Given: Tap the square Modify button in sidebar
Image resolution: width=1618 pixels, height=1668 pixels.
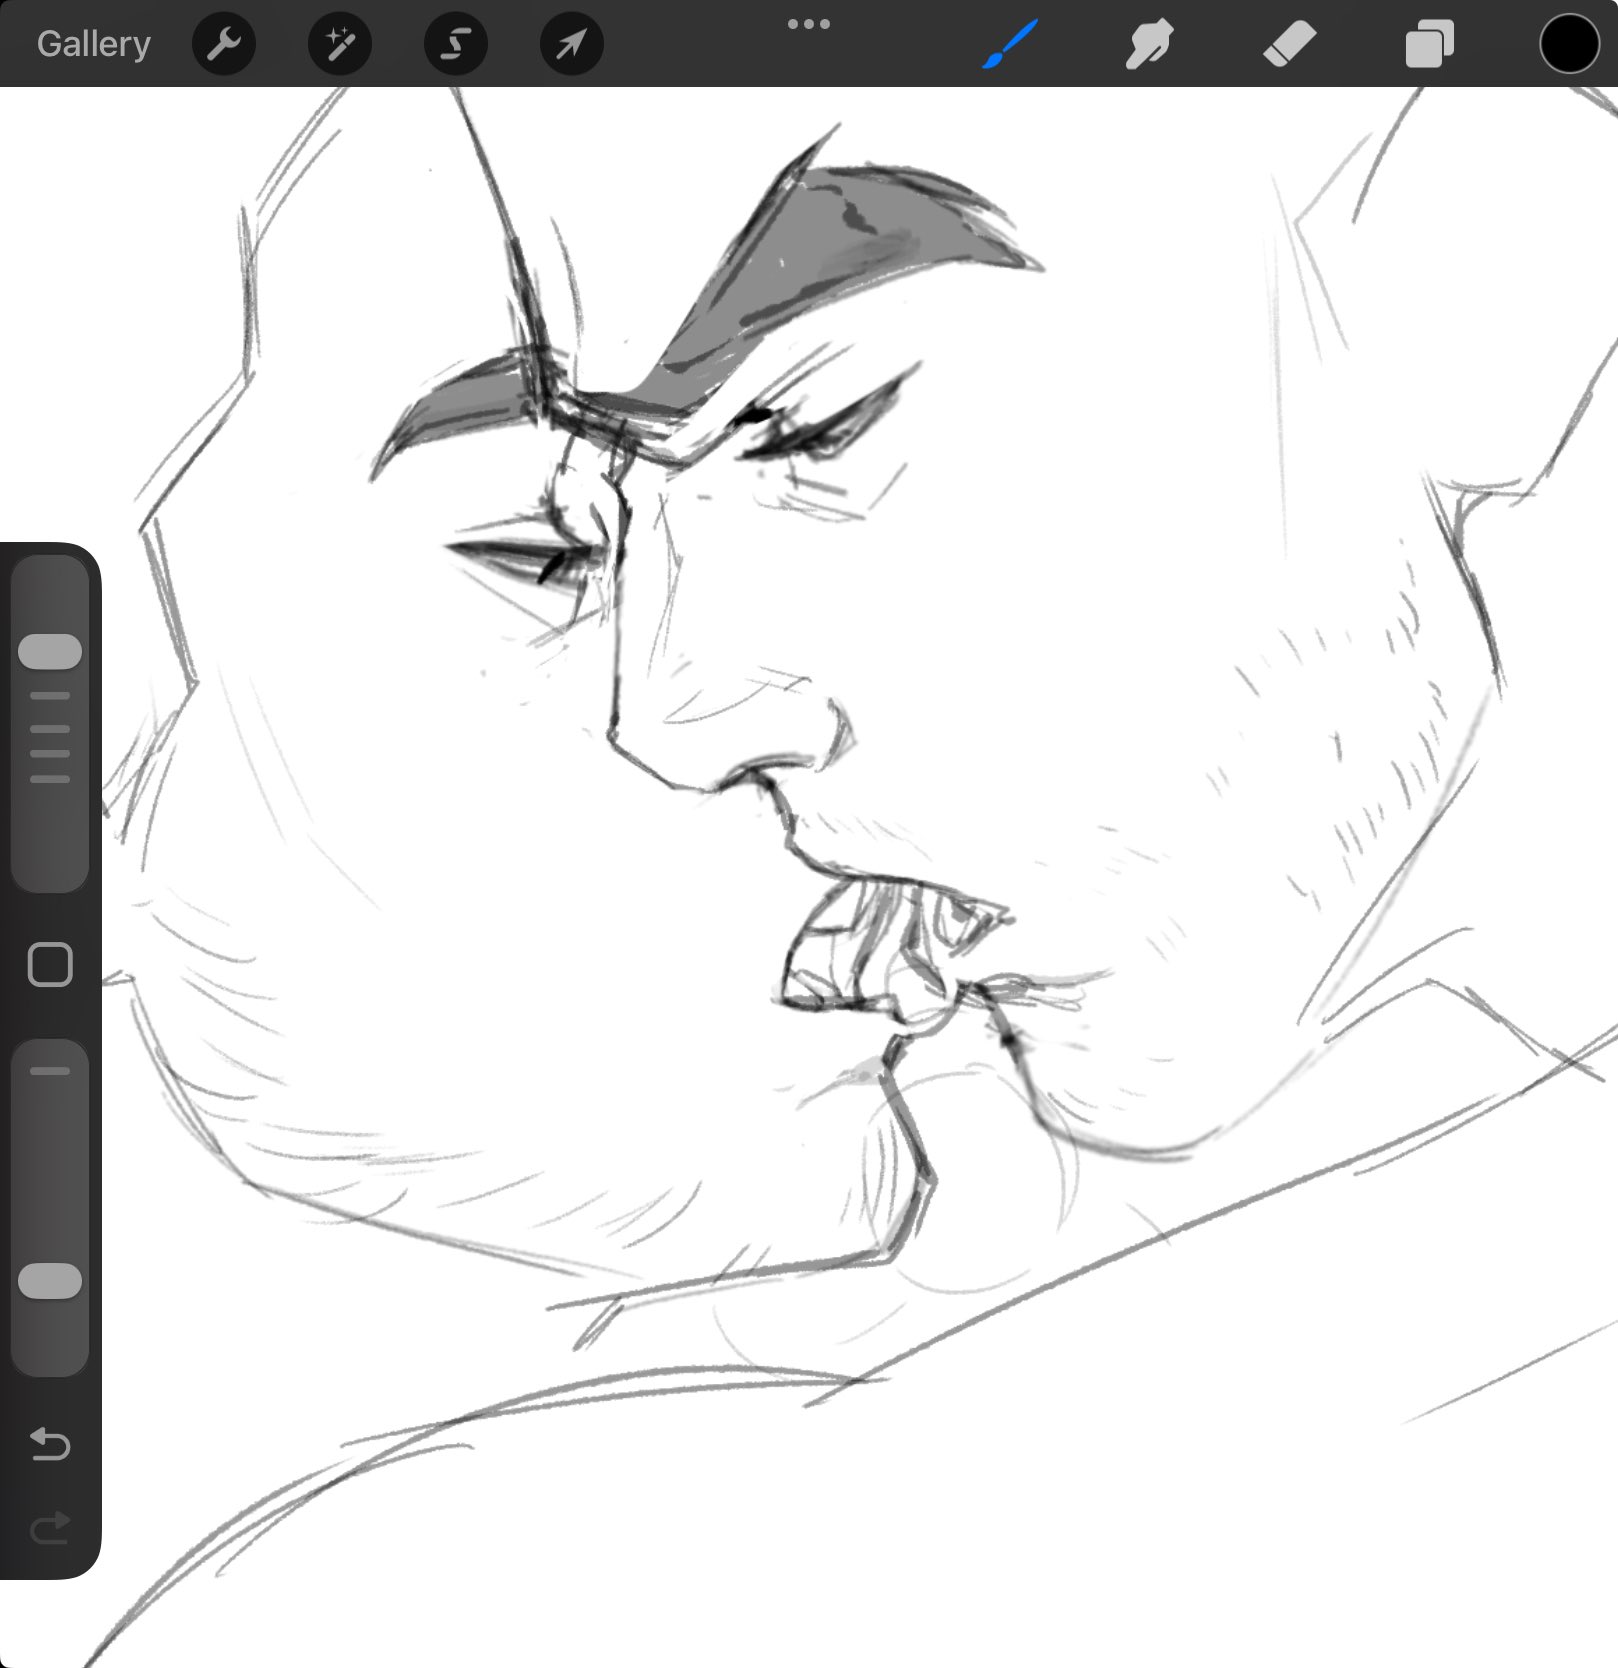Looking at the screenshot, I should (x=50, y=965).
